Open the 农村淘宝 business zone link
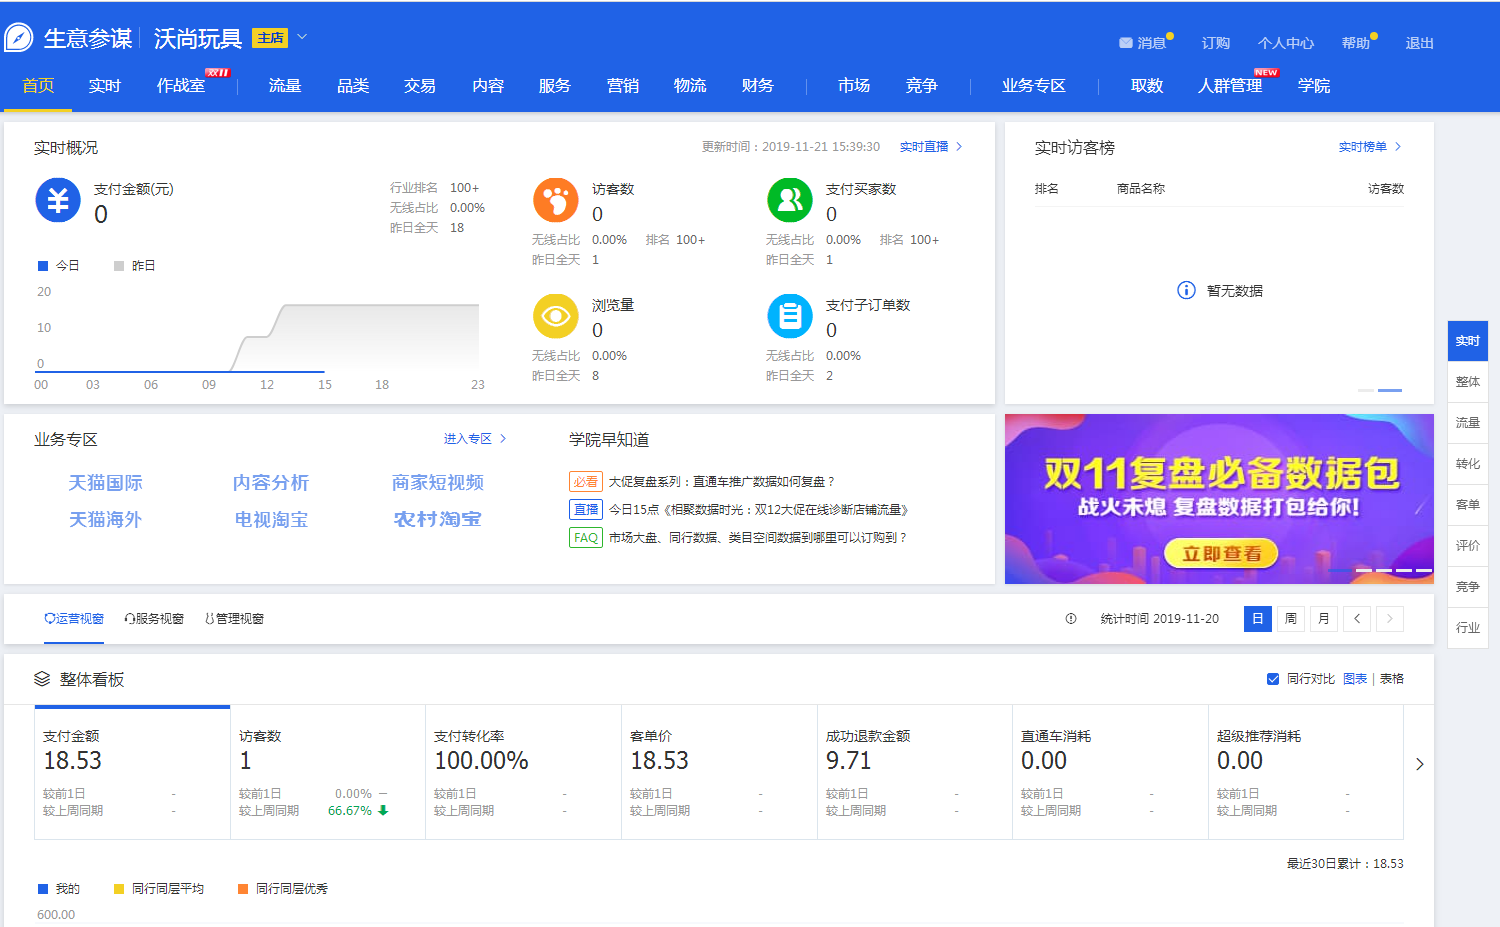 tap(438, 519)
